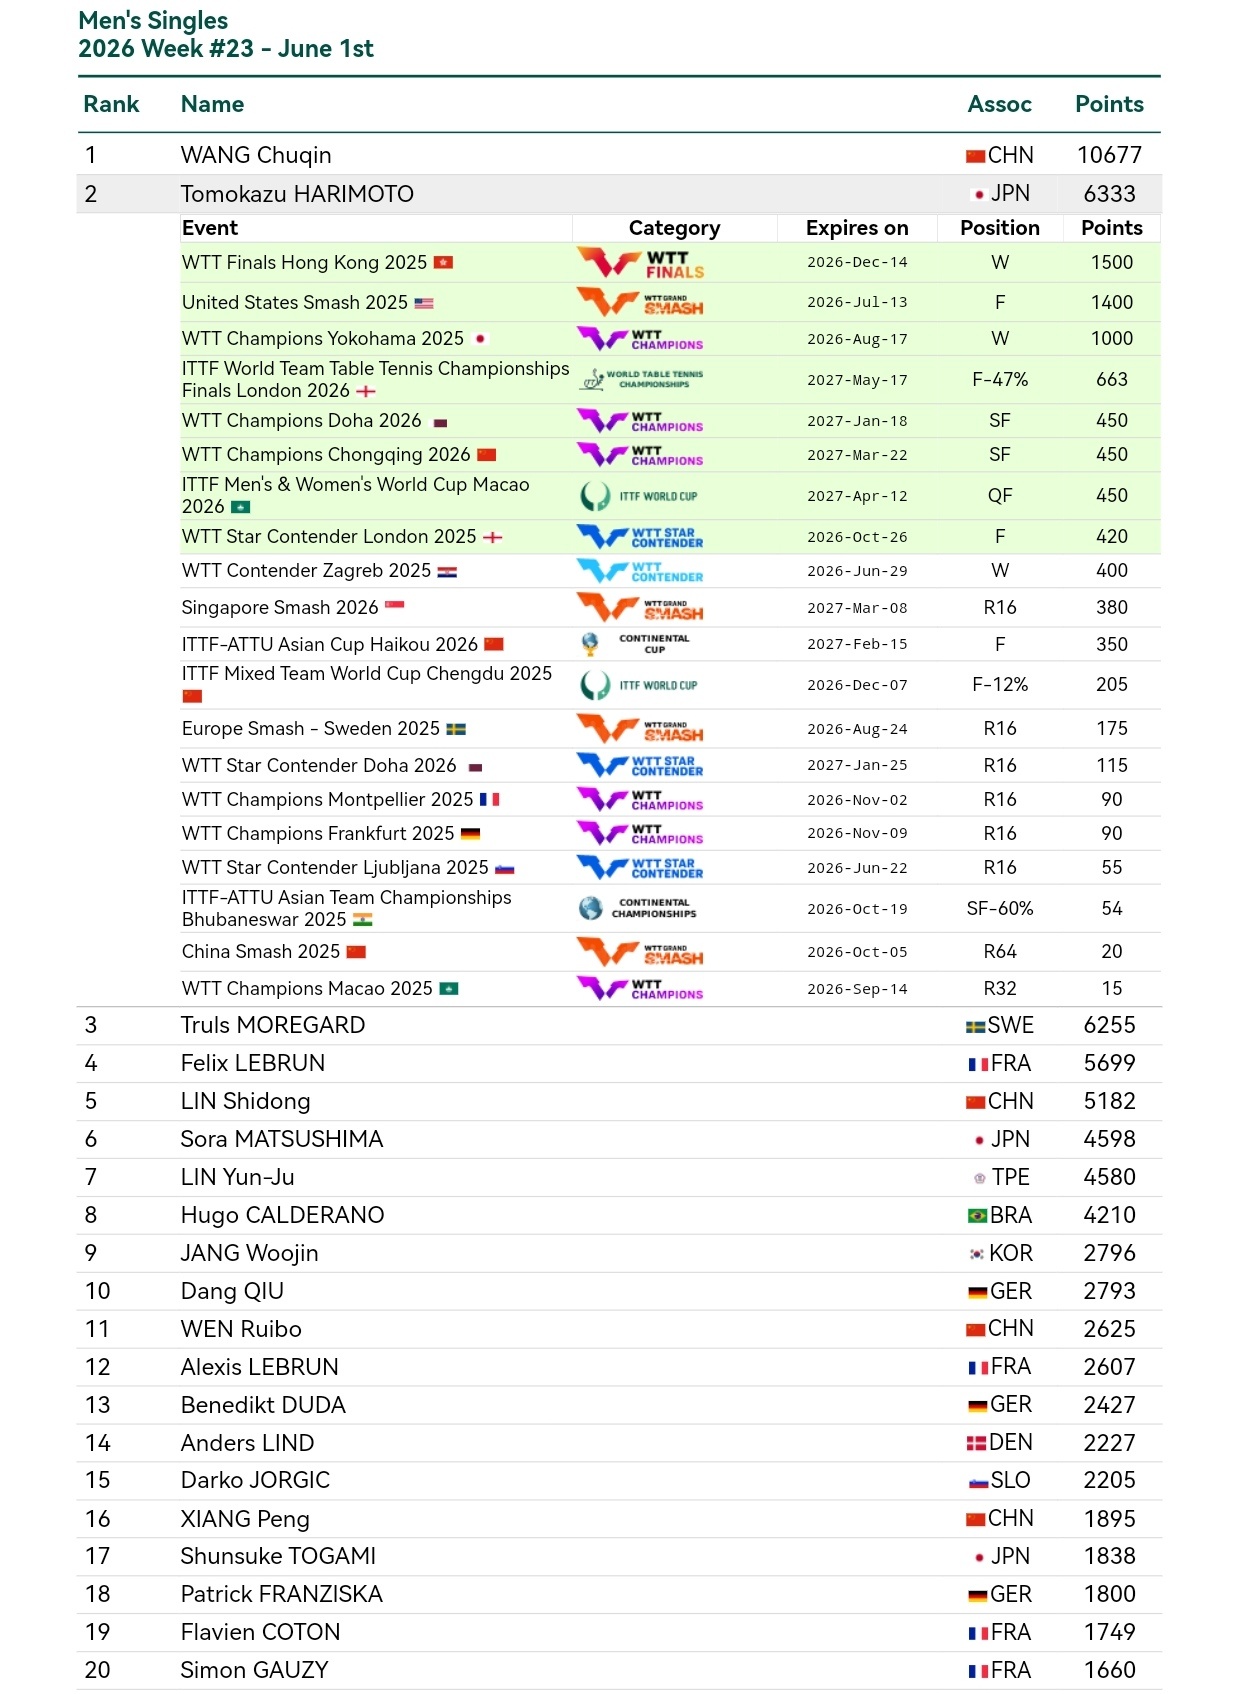Select Patrick FRANZISKA in the rankings
The image size is (1236, 1694).
click(x=619, y=1595)
